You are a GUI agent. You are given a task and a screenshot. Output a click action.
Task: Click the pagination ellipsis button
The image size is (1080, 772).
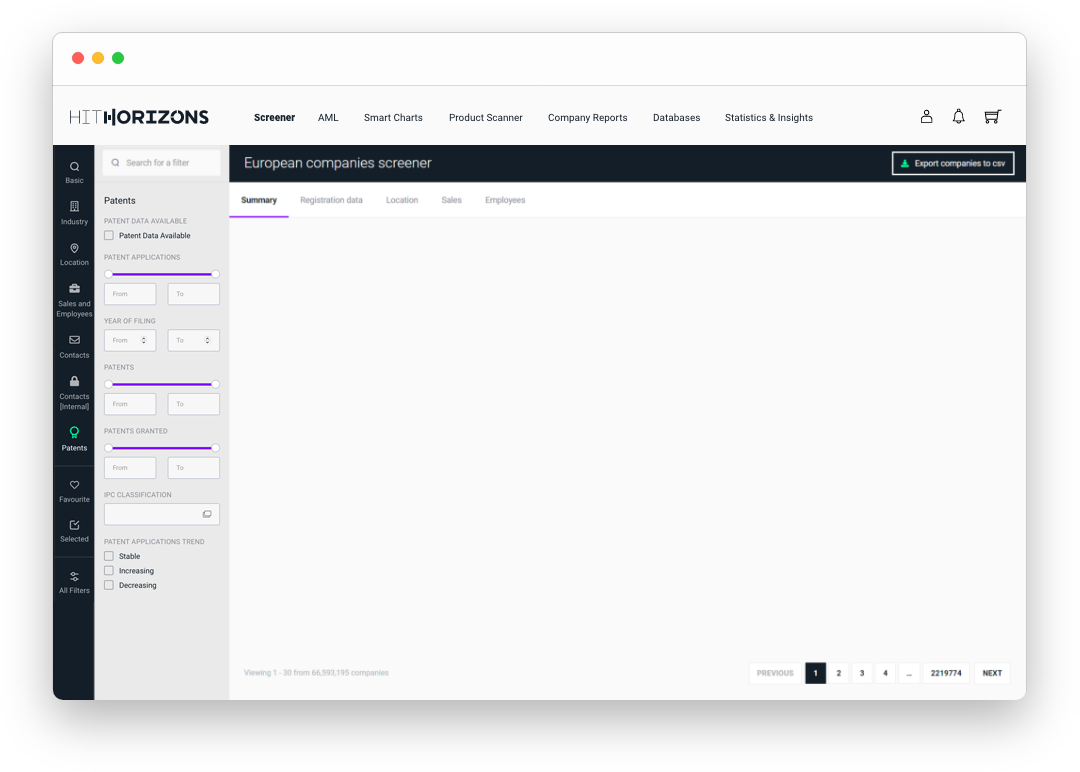click(909, 674)
